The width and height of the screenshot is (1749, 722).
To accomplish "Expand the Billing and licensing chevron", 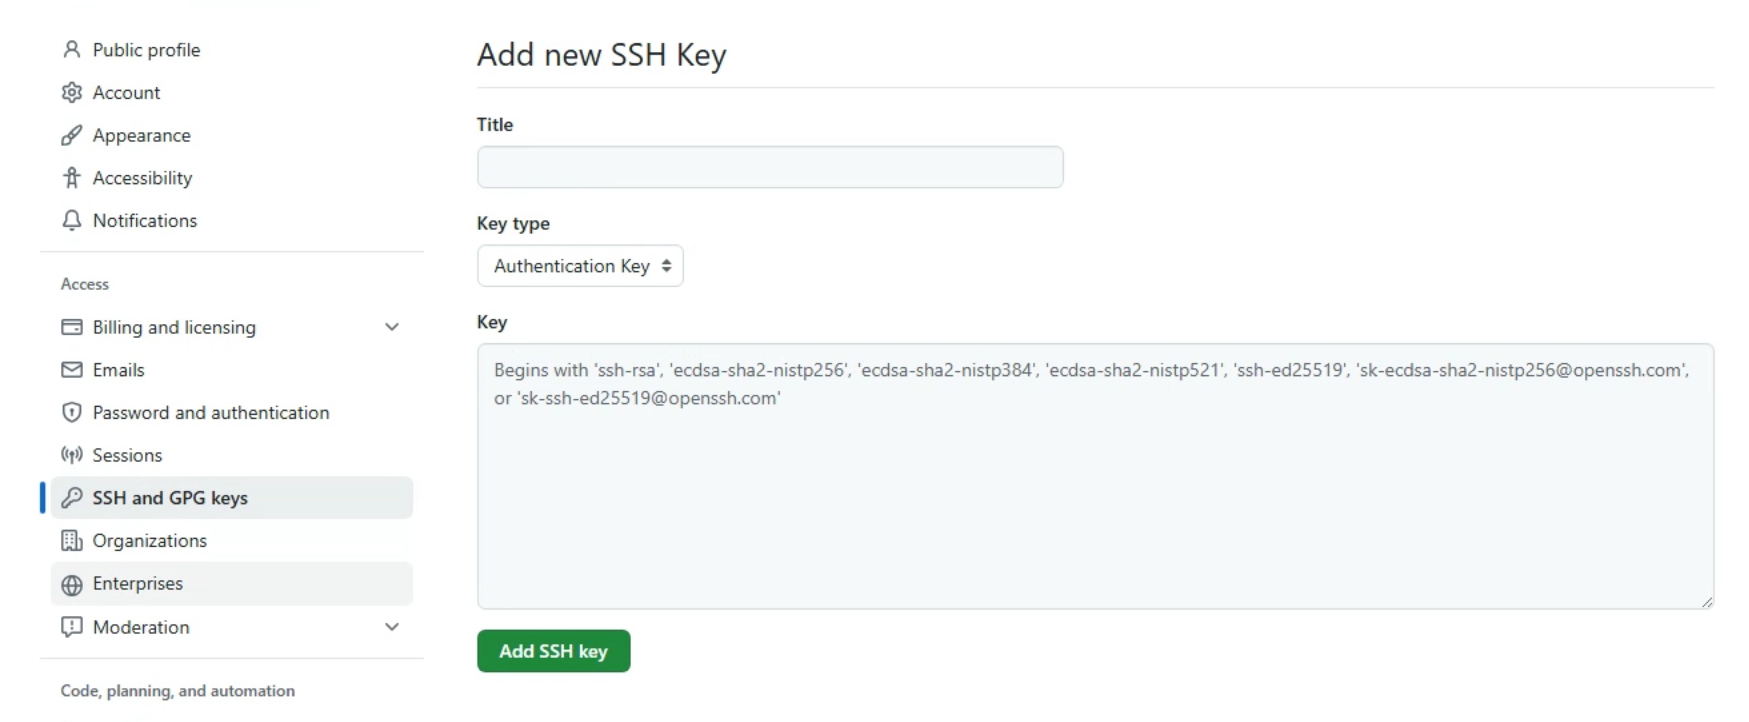I will [392, 327].
